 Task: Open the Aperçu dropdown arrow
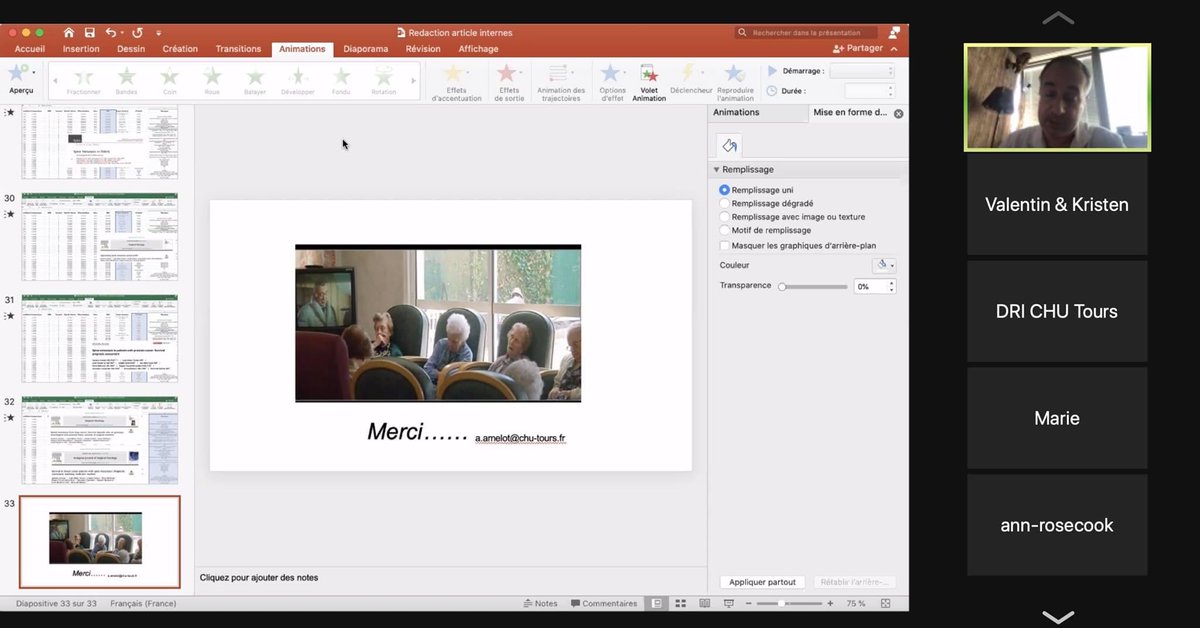pos(33,73)
